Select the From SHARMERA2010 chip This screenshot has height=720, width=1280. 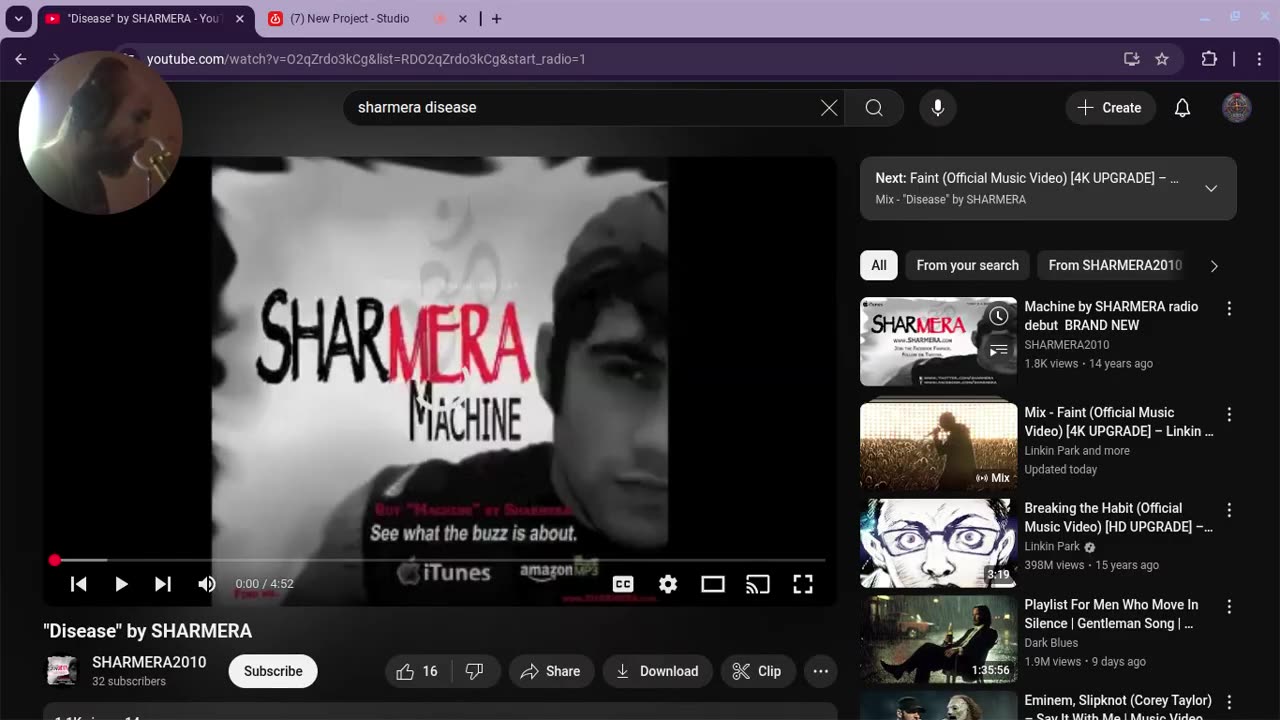[1115, 265]
